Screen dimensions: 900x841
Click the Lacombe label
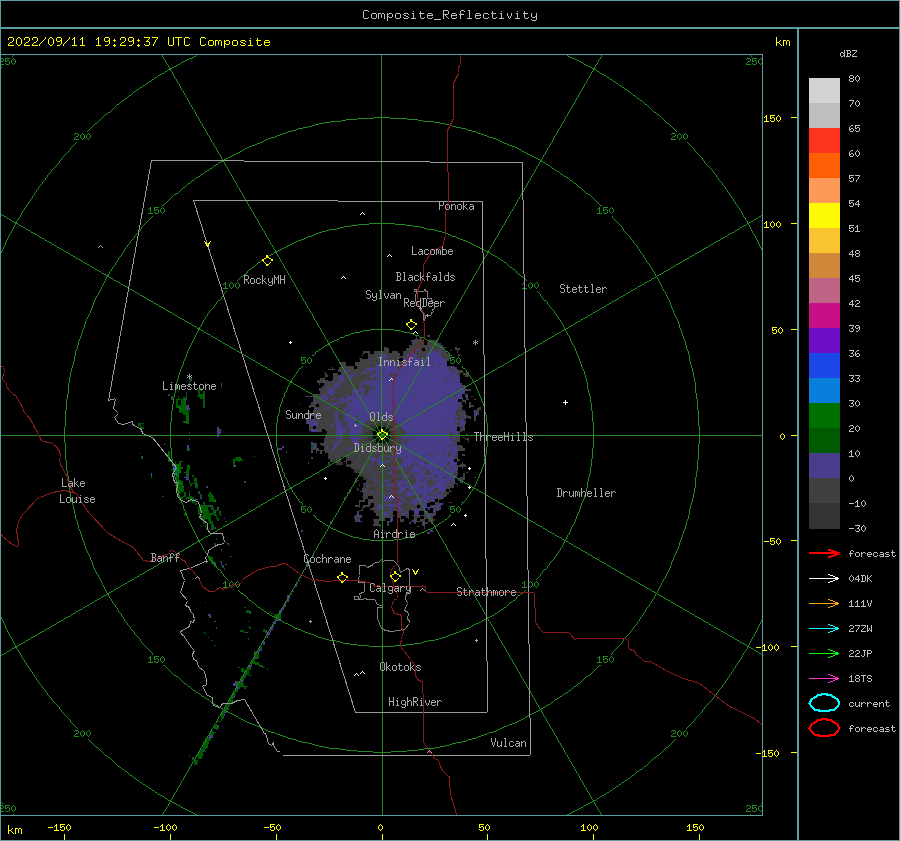pos(432,251)
